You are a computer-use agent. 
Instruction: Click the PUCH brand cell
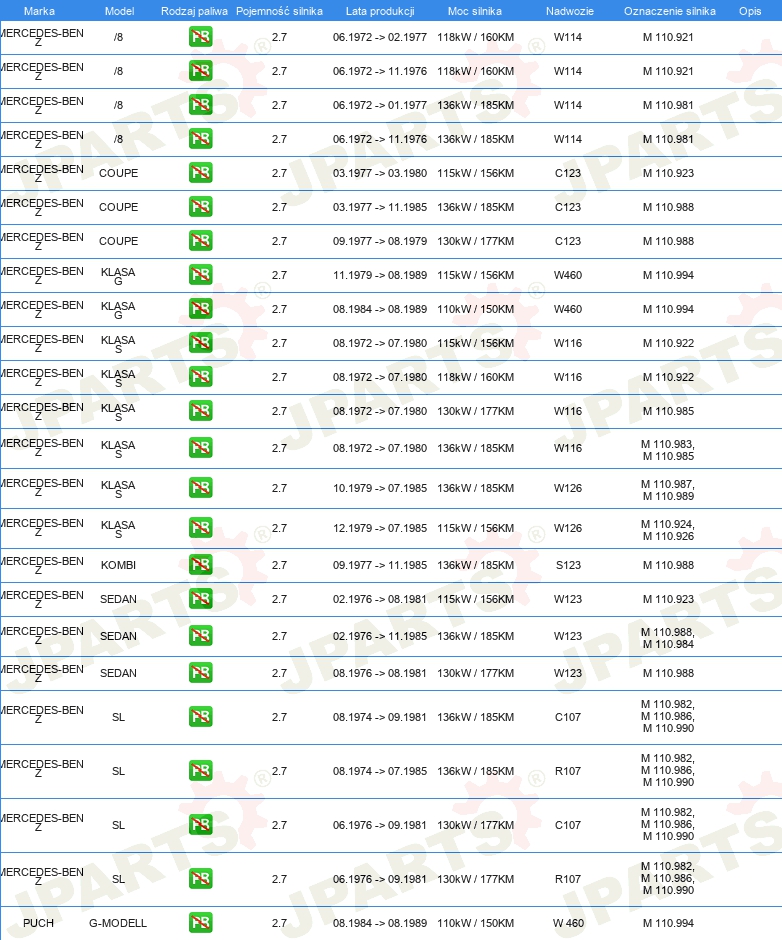(x=38, y=923)
